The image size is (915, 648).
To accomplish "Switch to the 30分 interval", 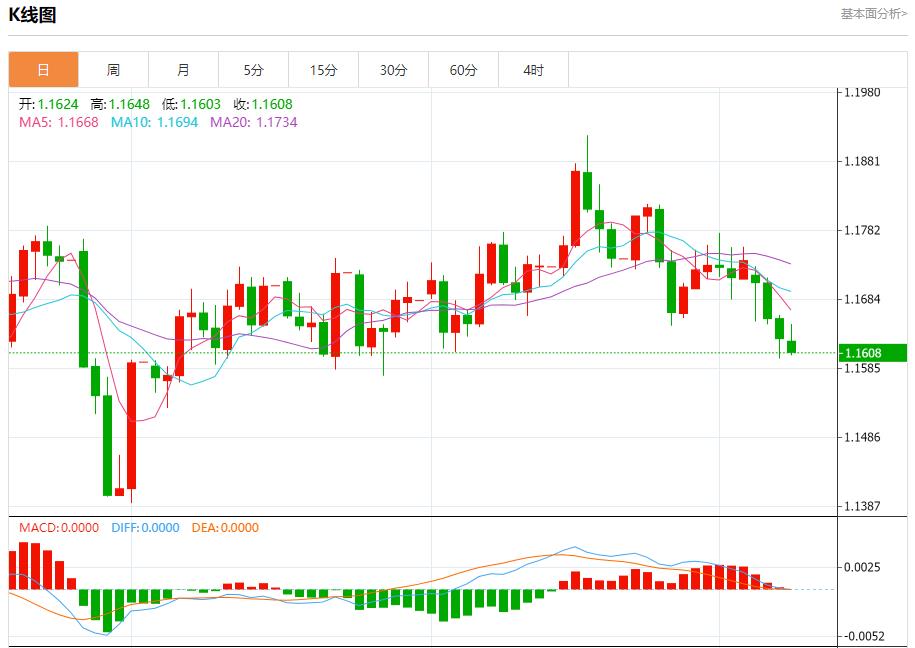I will [x=394, y=69].
